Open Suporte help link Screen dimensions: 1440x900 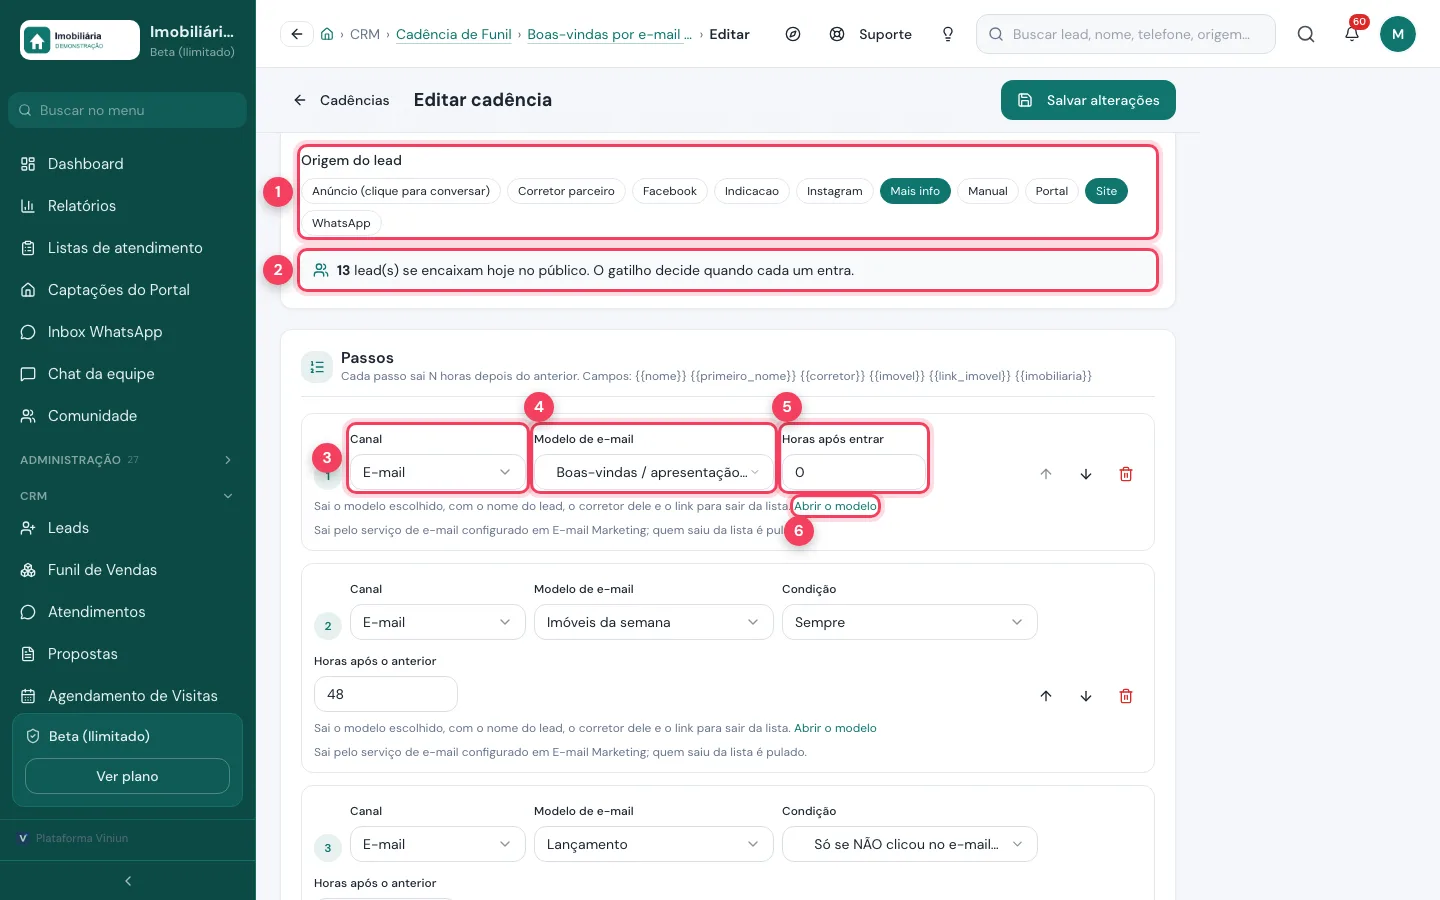(871, 34)
